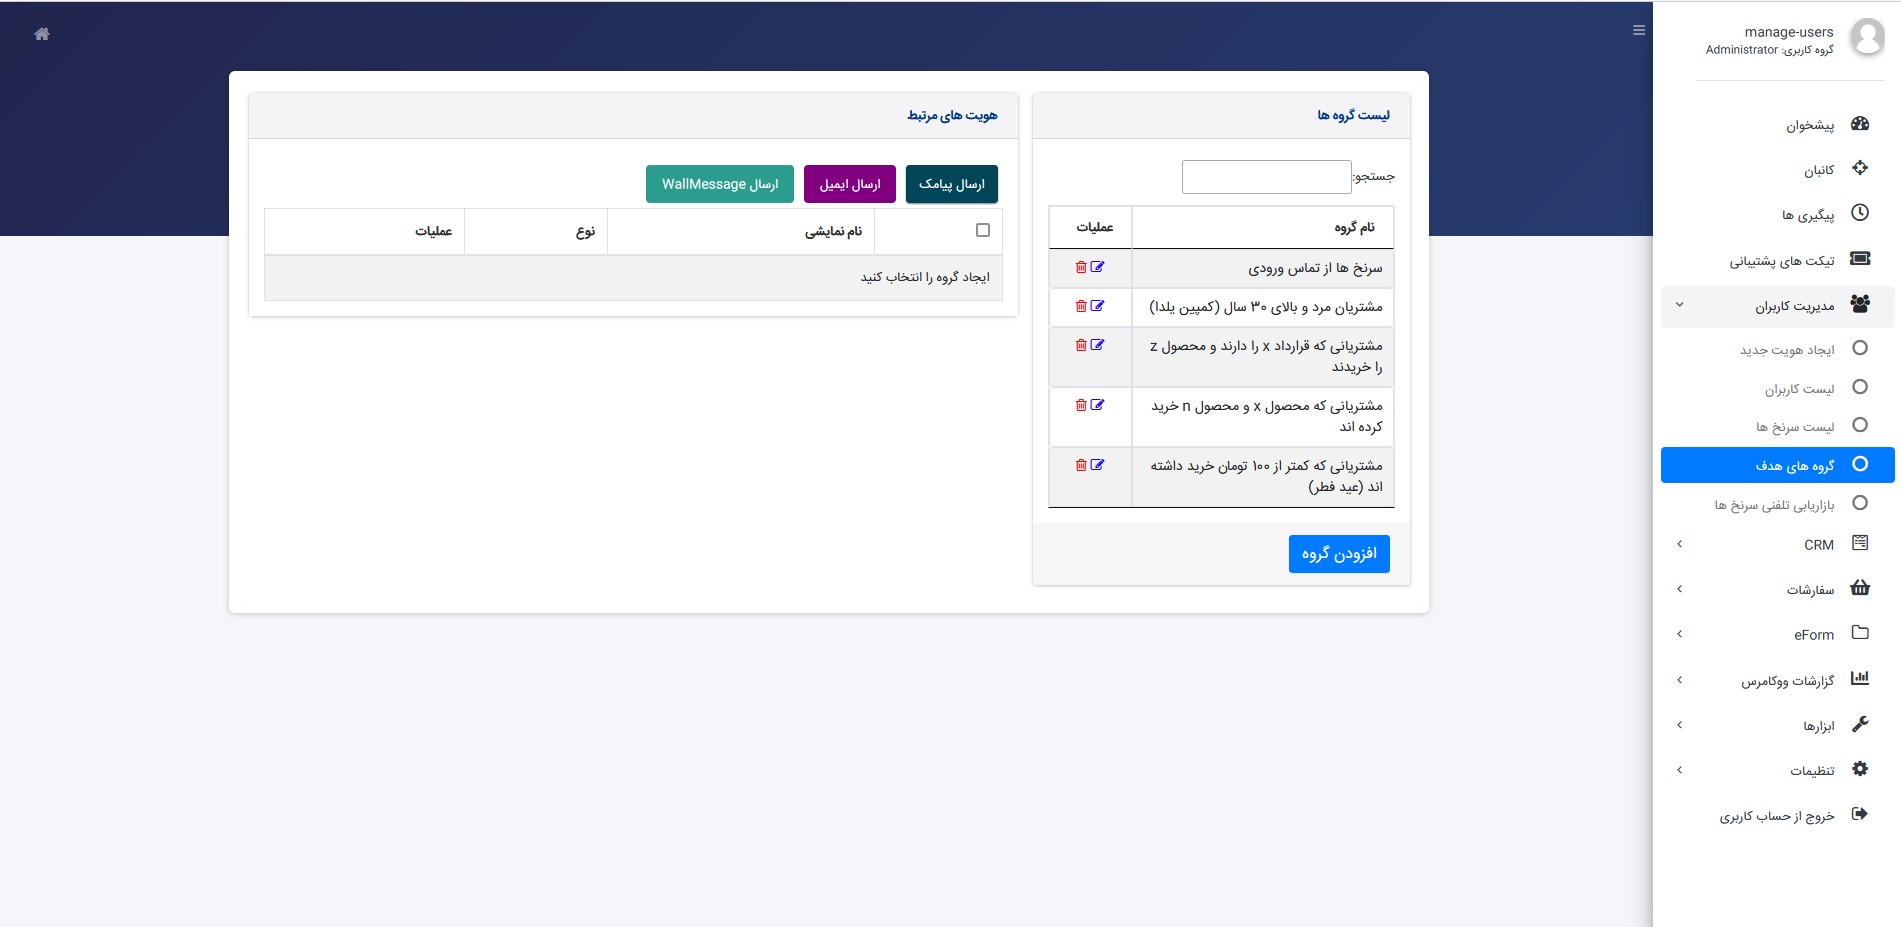
Task: Click the home icon in header
Action: point(42,34)
